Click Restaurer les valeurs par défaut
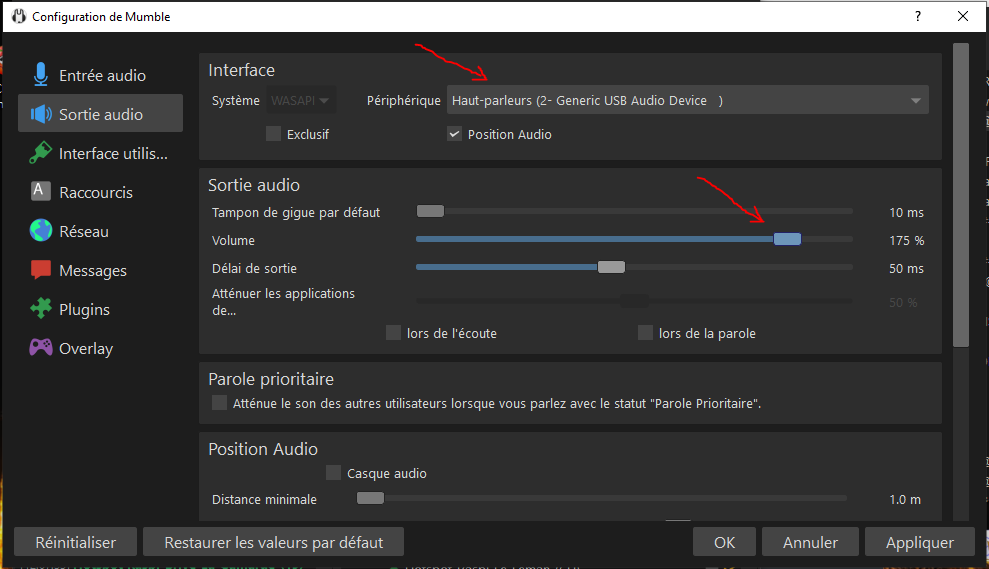Screen dimensions: 989x569 (x=273, y=543)
